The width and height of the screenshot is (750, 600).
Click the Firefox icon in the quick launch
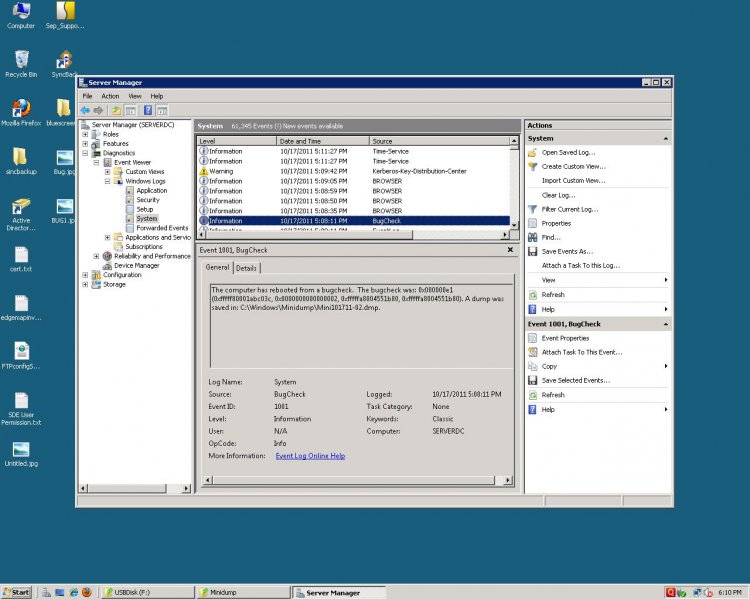(87, 592)
